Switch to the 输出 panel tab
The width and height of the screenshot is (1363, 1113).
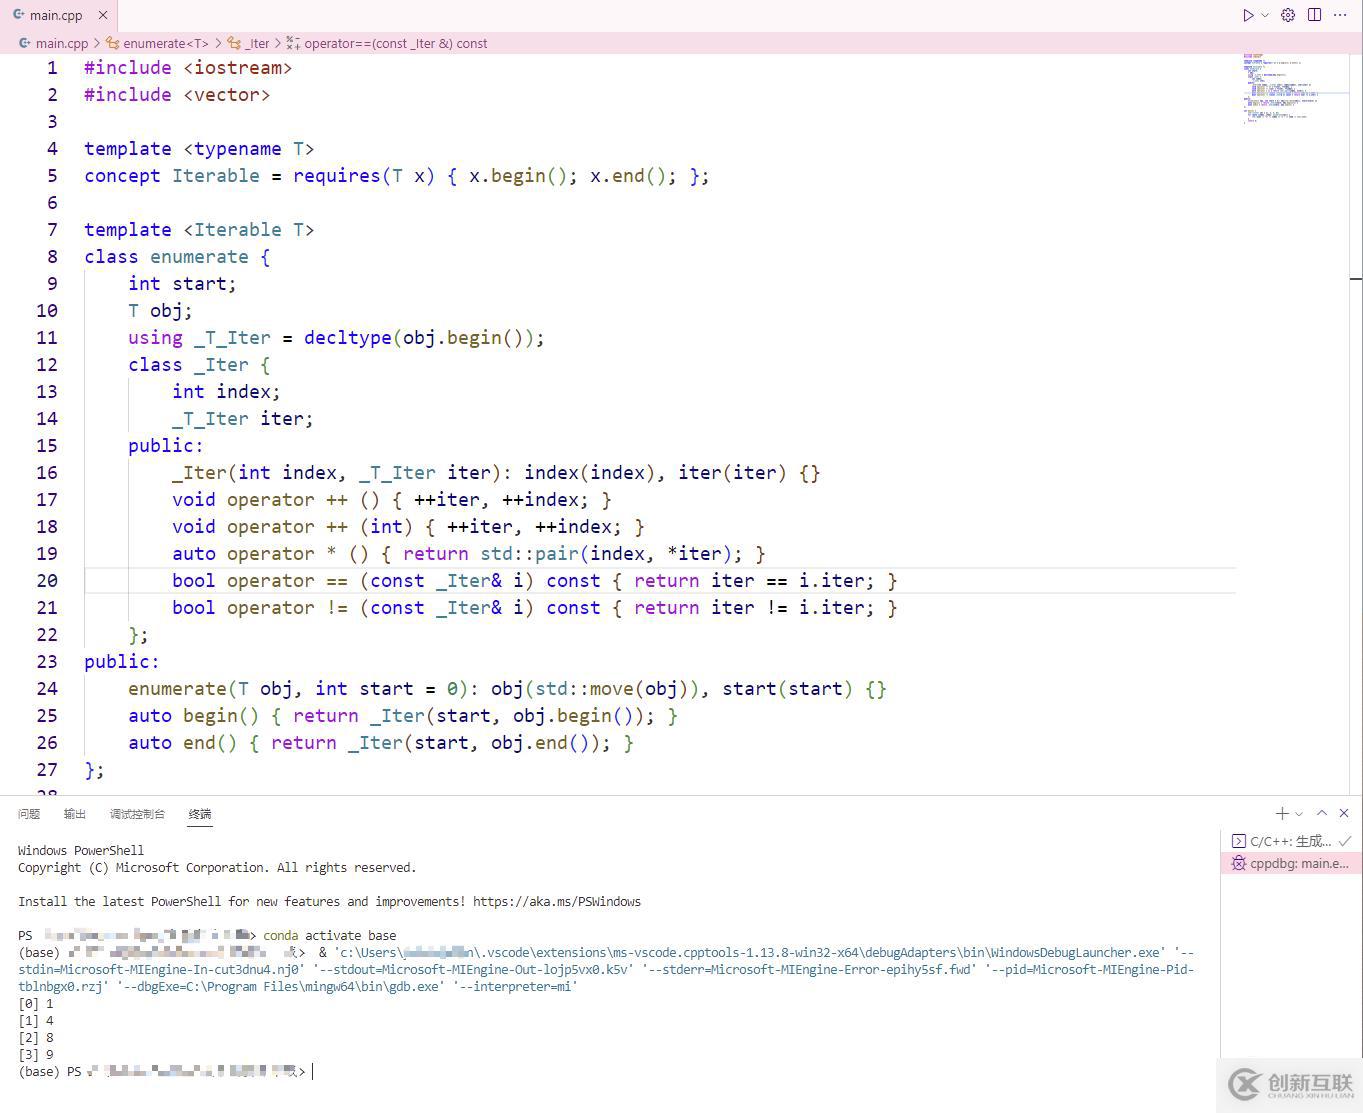pos(75,814)
